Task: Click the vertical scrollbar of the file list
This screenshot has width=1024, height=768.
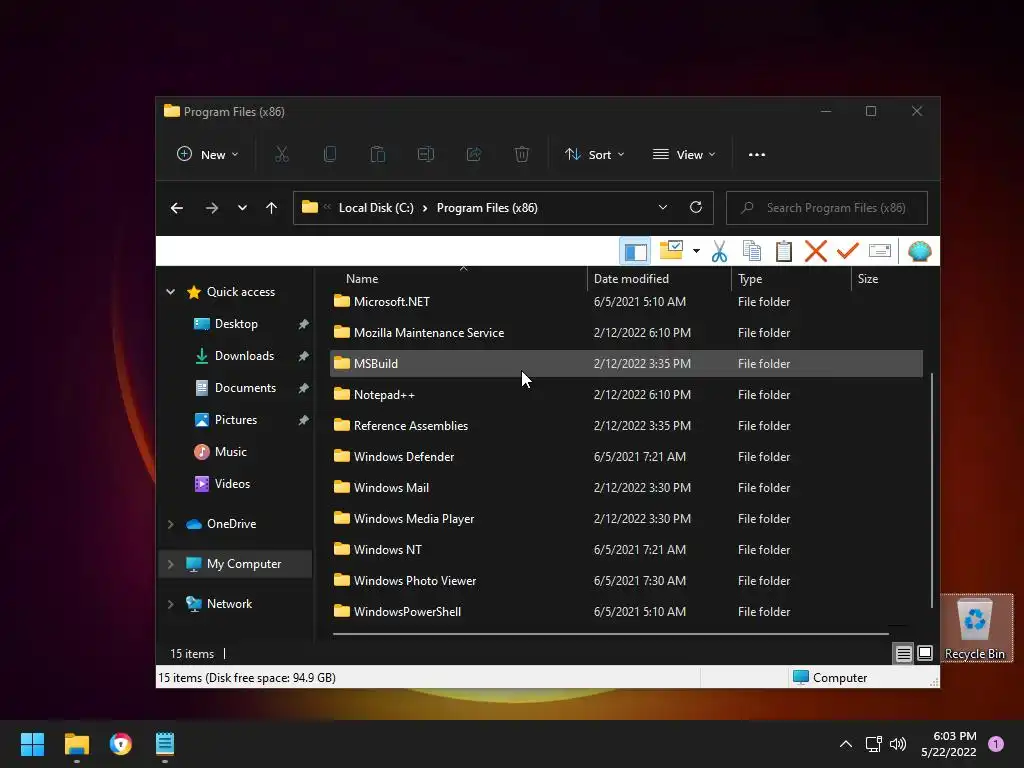Action: point(931,490)
